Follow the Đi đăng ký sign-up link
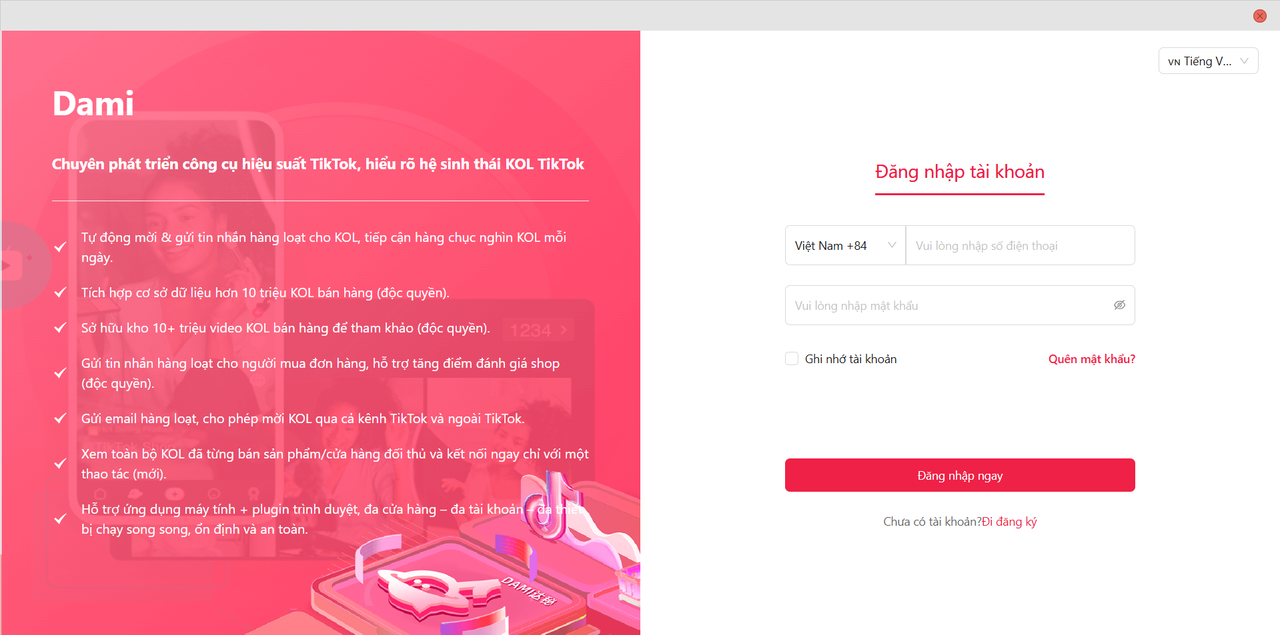Screen dimensions: 1280x635 (1009, 522)
